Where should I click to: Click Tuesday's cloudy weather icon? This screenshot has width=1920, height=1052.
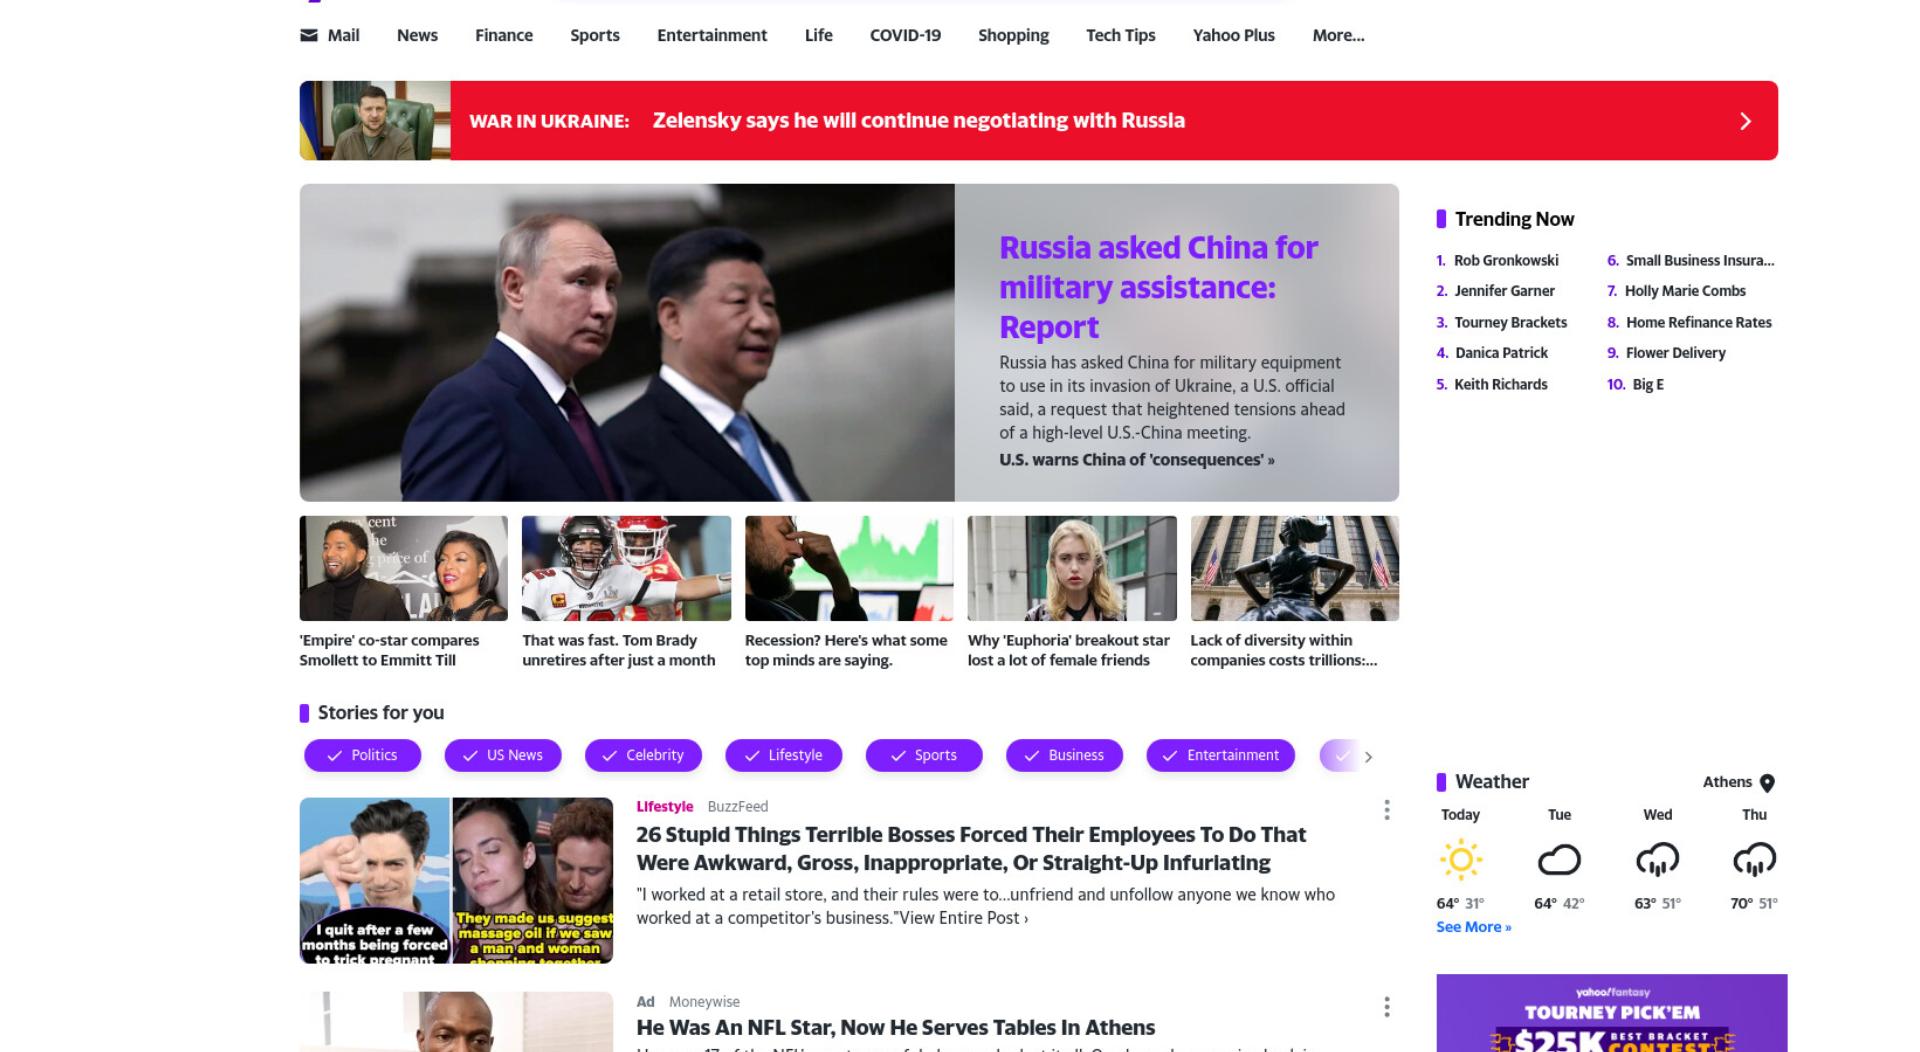(1559, 859)
